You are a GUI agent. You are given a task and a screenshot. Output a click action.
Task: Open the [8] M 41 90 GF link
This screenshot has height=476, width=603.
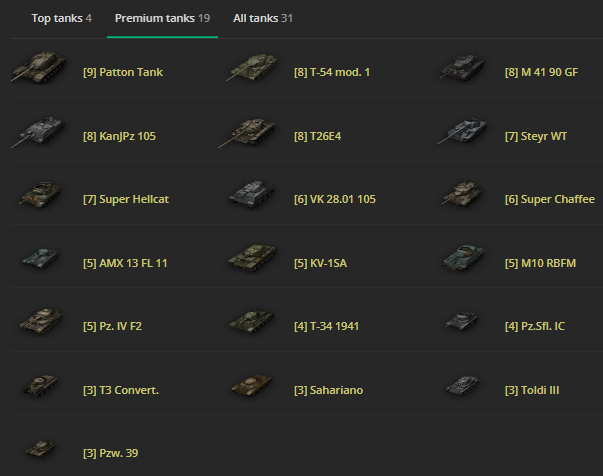pos(541,72)
